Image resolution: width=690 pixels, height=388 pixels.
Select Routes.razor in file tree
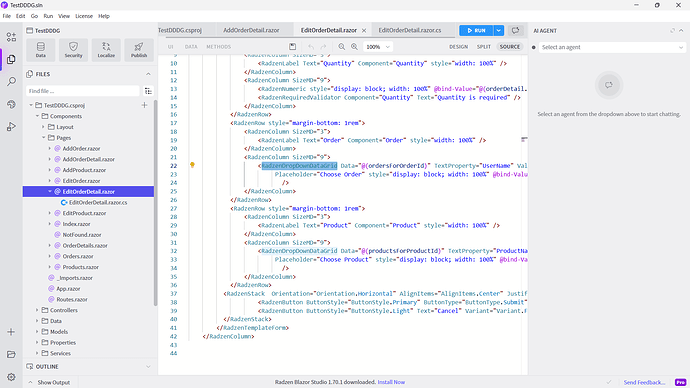click(72, 300)
